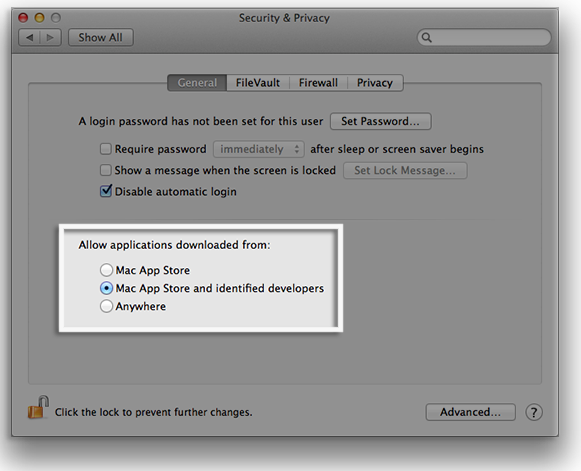The width and height of the screenshot is (581, 471).
Task: Click the 'Allow applications downloaded from:' label
Action: [x=175, y=245]
